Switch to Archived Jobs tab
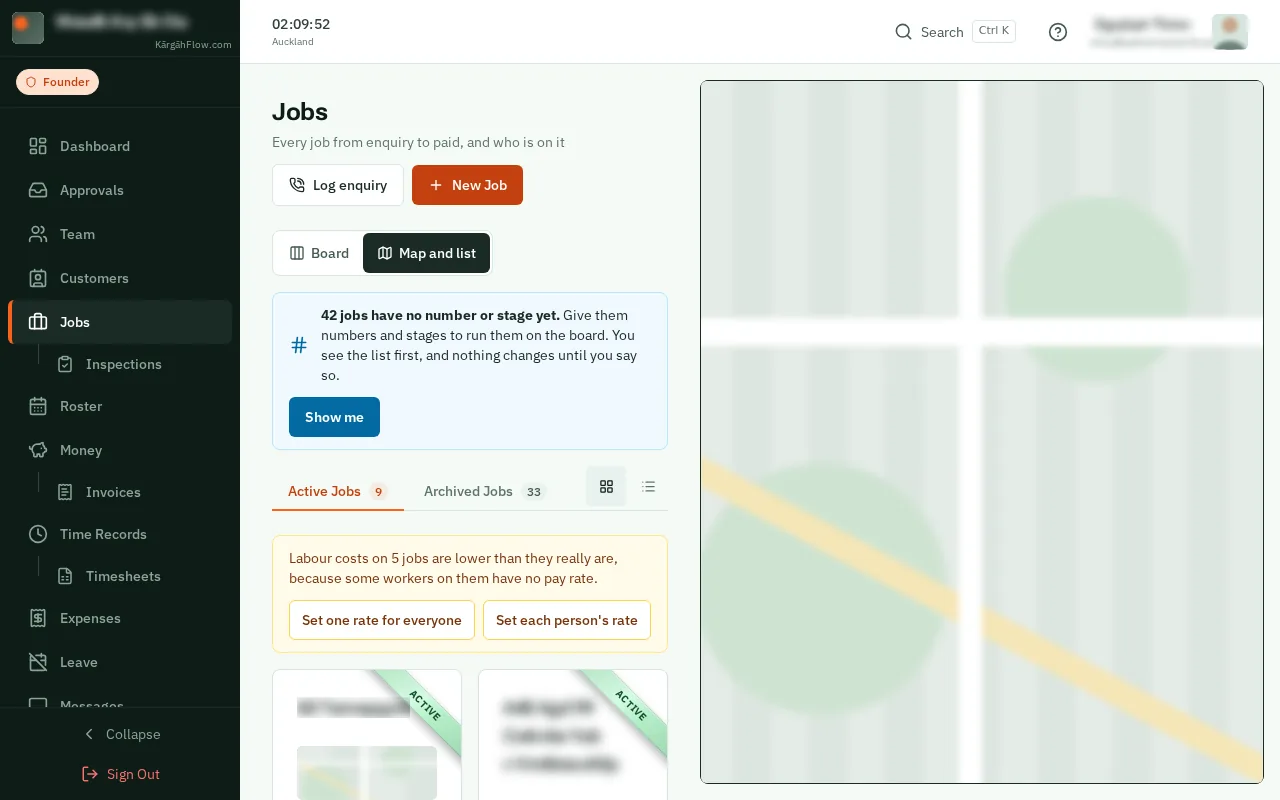This screenshot has width=1280, height=800. coord(484,491)
